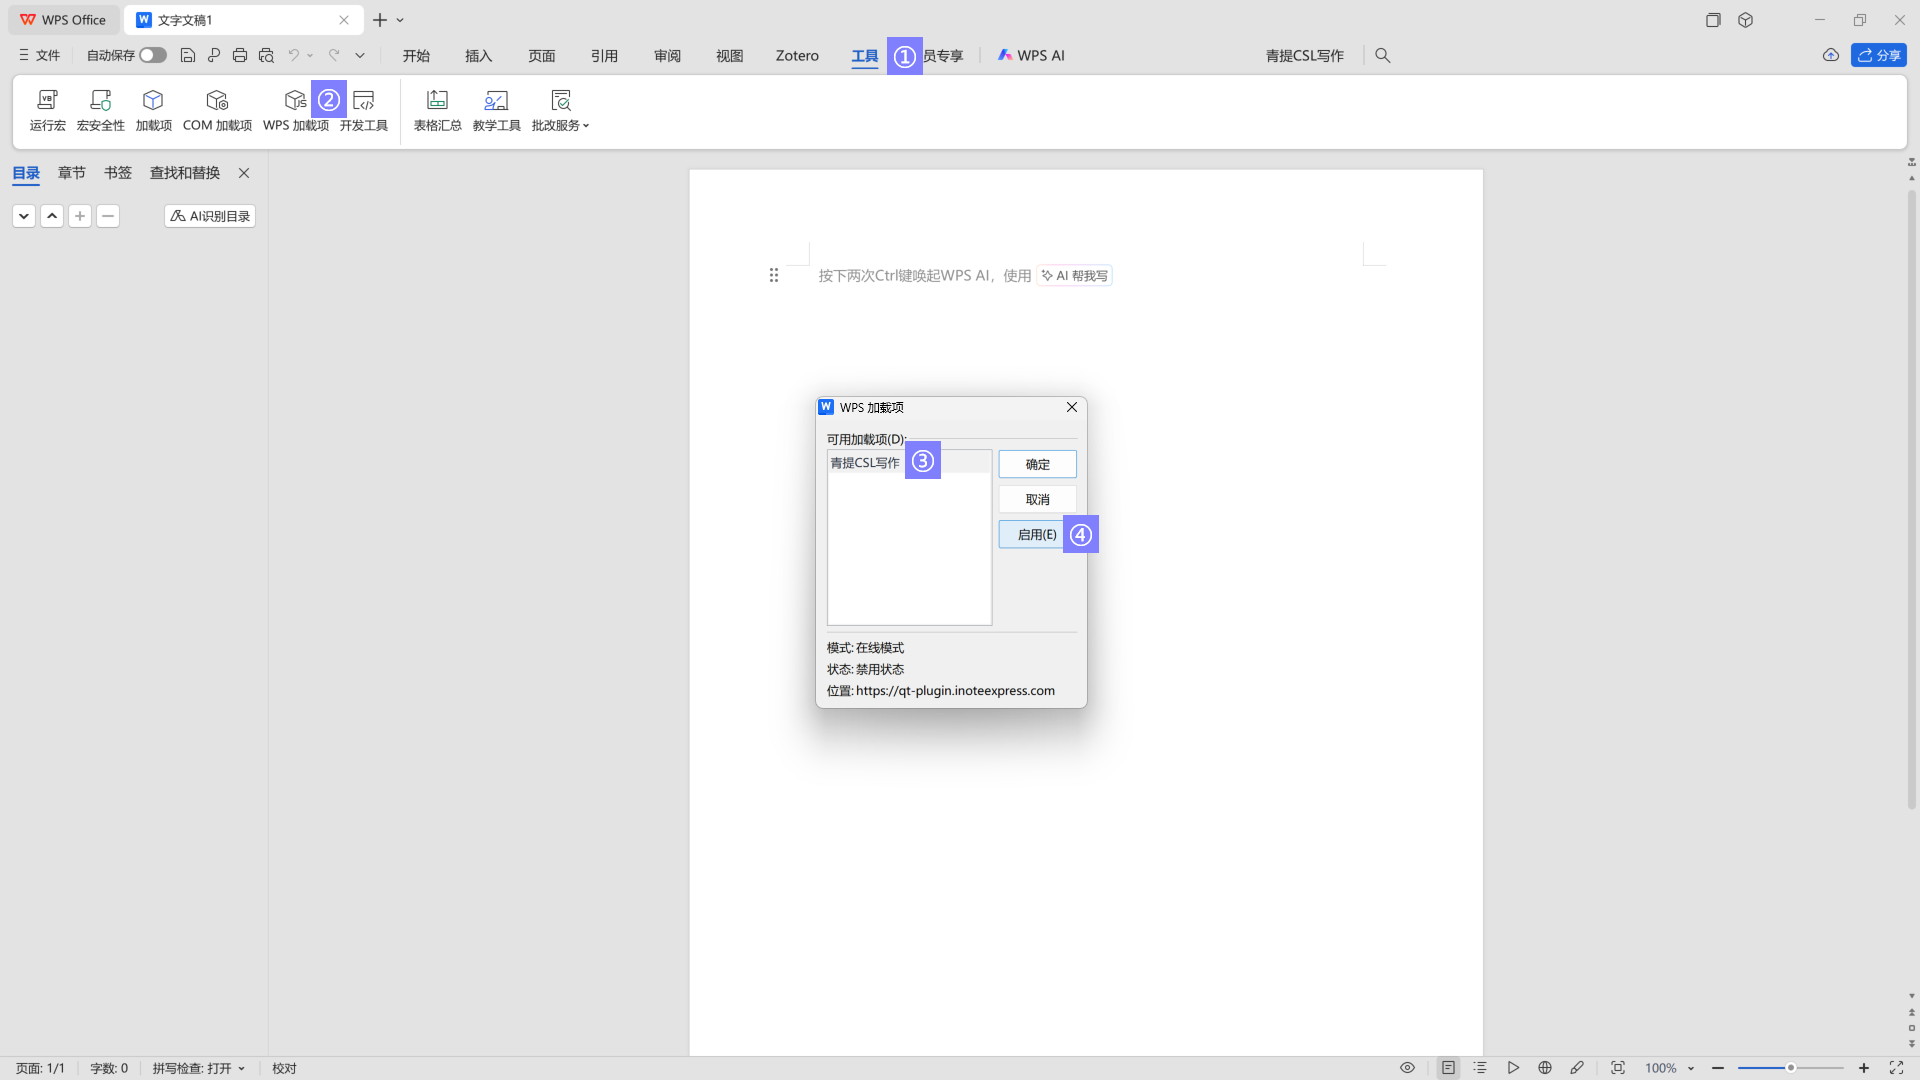This screenshot has width=1920, height=1080.
Task: Open Macro Security (宏安全性) settings
Action: [x=100, y=109]
